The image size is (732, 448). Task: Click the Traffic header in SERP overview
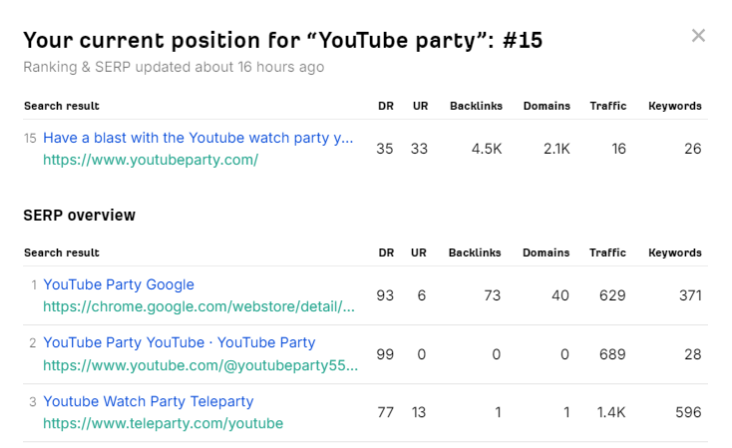pyautogui.click(x=608, y=253)
